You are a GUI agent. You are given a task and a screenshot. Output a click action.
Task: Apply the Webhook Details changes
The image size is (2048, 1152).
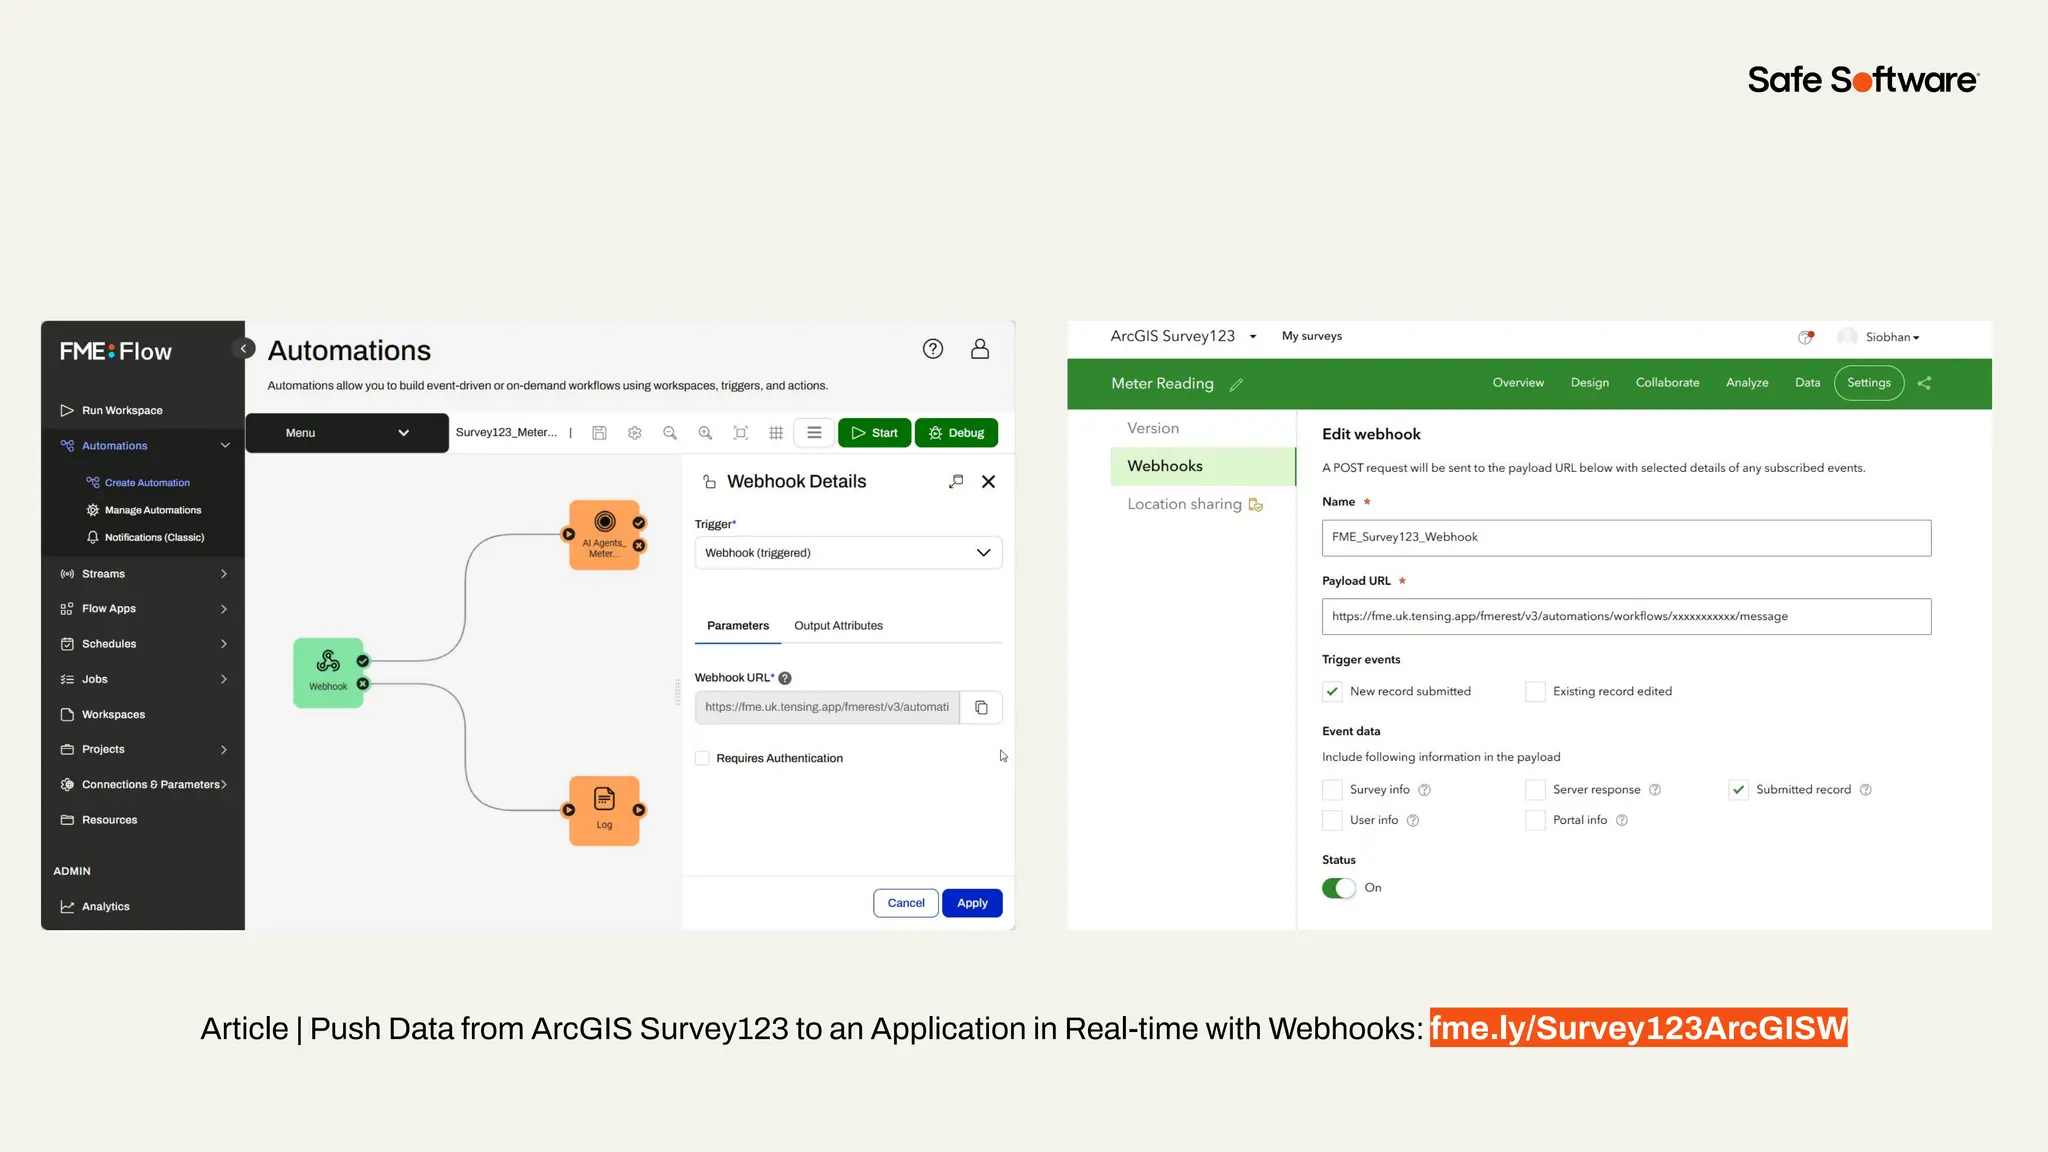click(972, 903)
